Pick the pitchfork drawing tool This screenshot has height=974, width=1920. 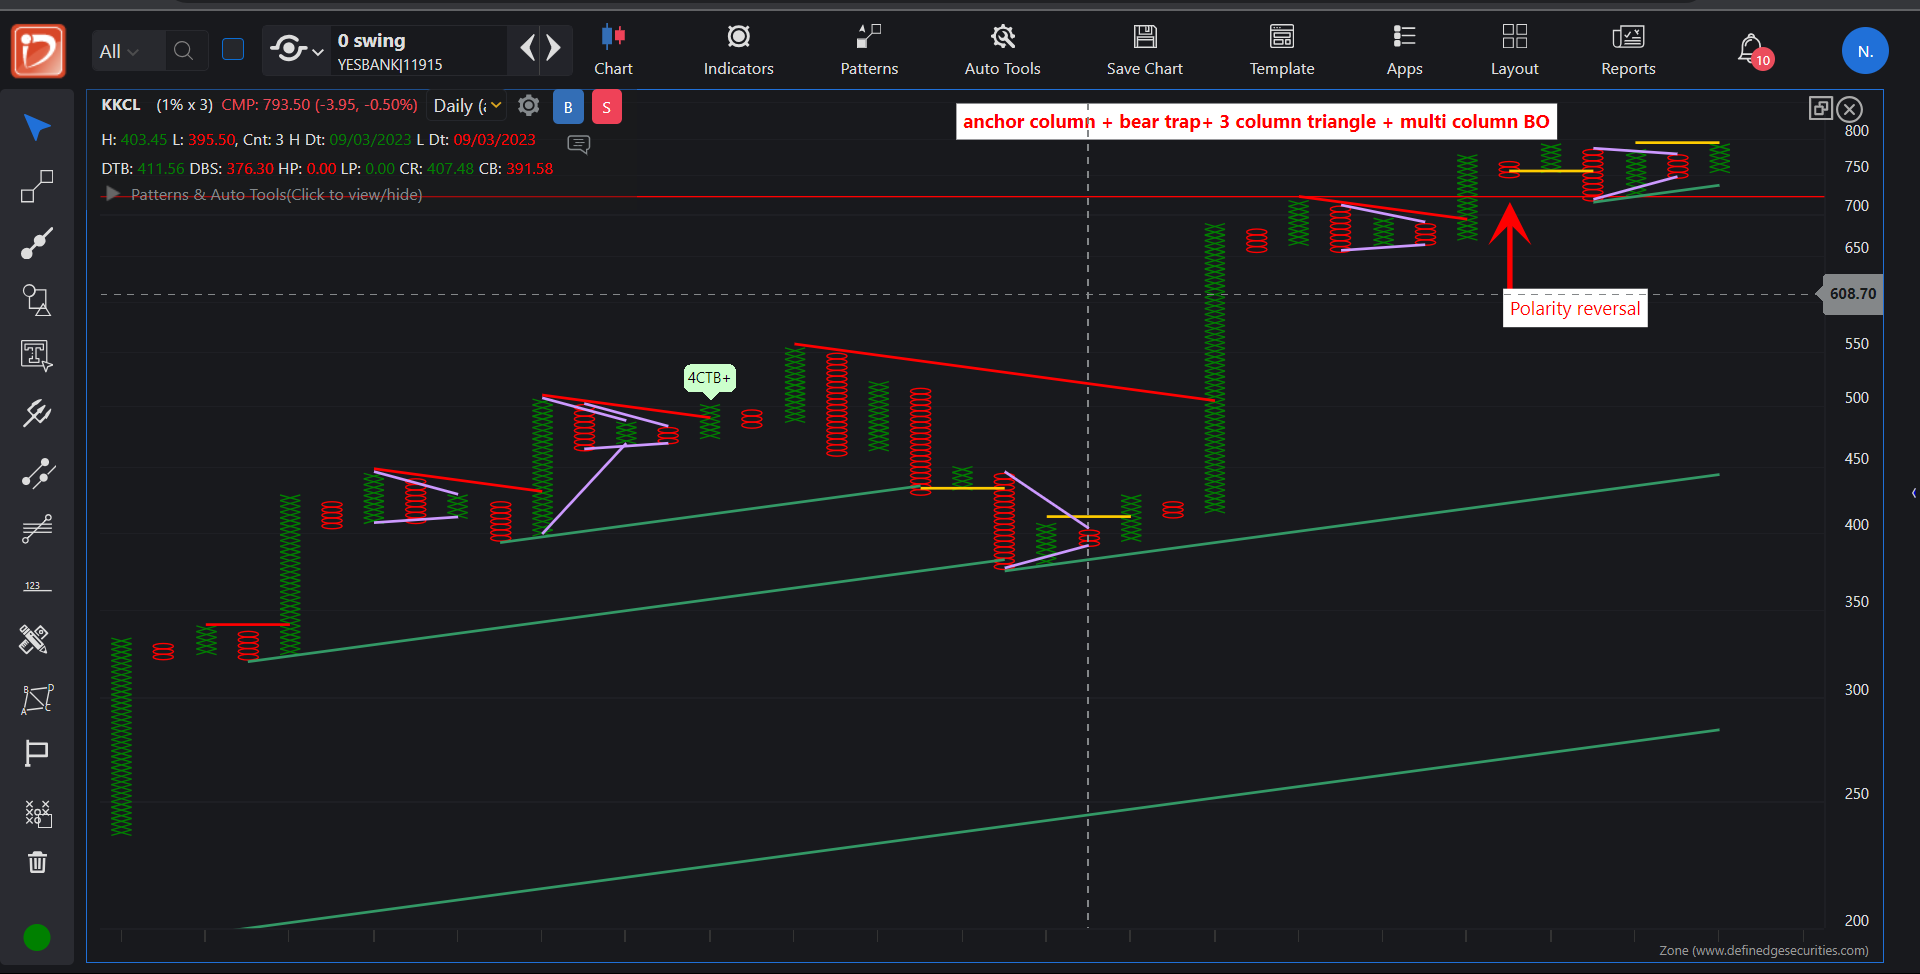(37, 413)
